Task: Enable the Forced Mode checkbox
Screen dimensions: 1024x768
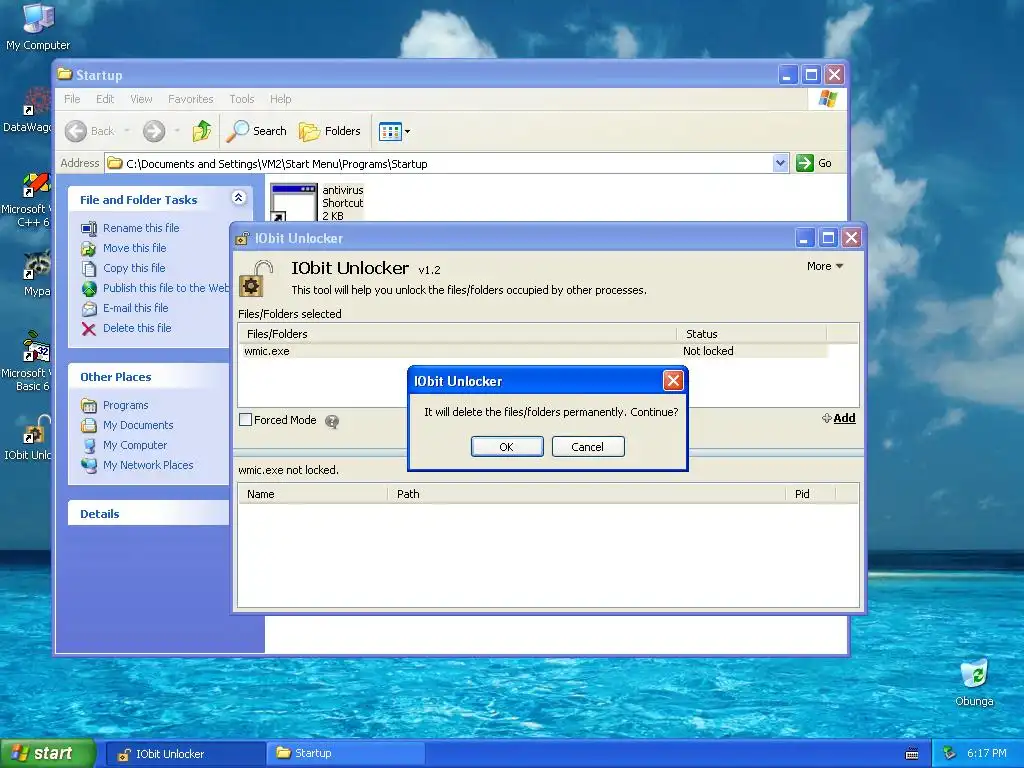Action: tap(246, 420)
